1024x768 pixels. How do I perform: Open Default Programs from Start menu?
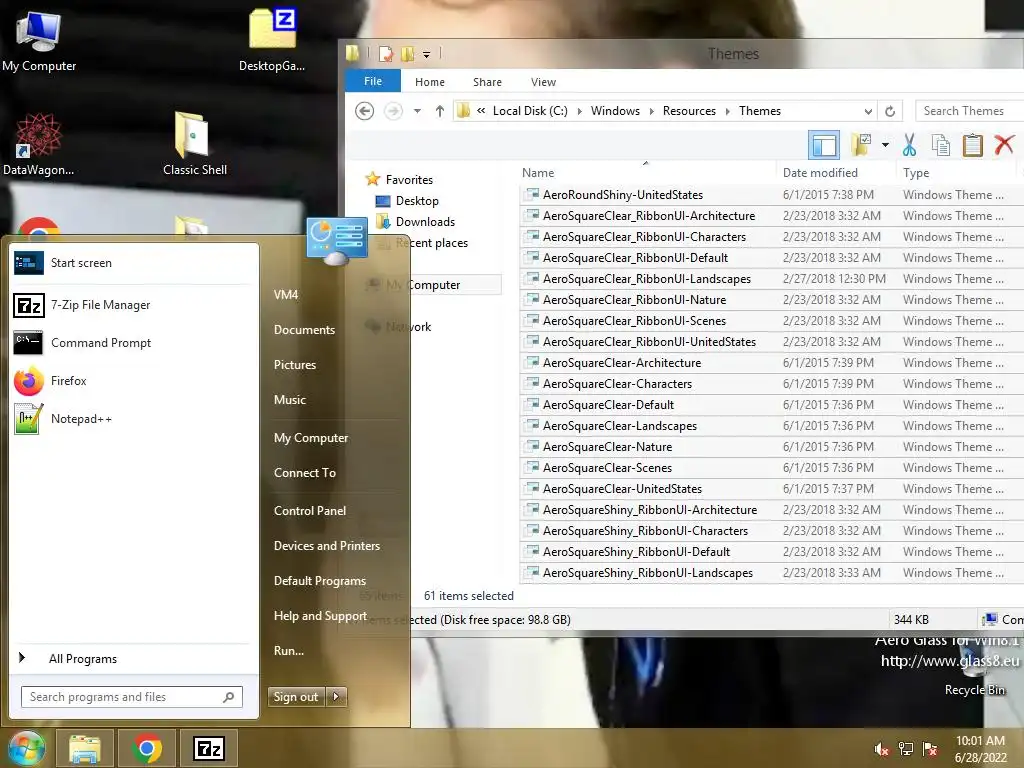(319, 581)
